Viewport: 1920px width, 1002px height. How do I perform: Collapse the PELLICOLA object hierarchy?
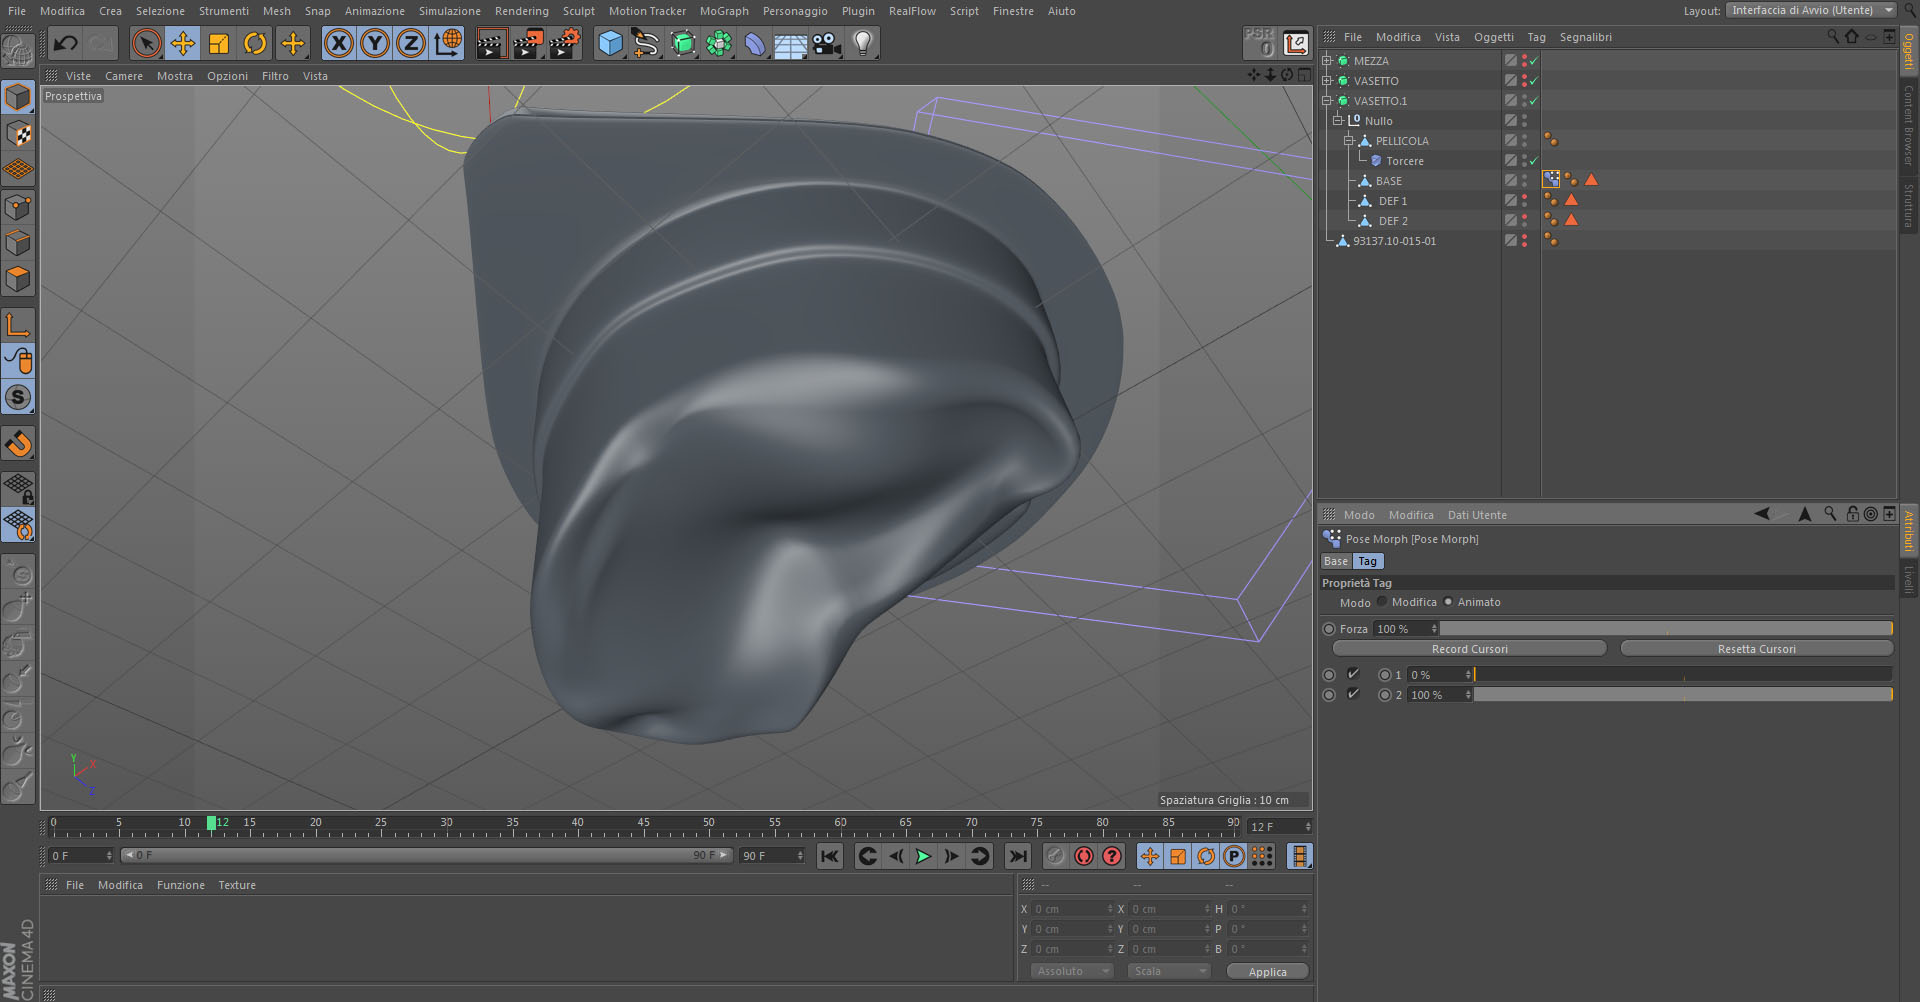(x=1348, y=141)
